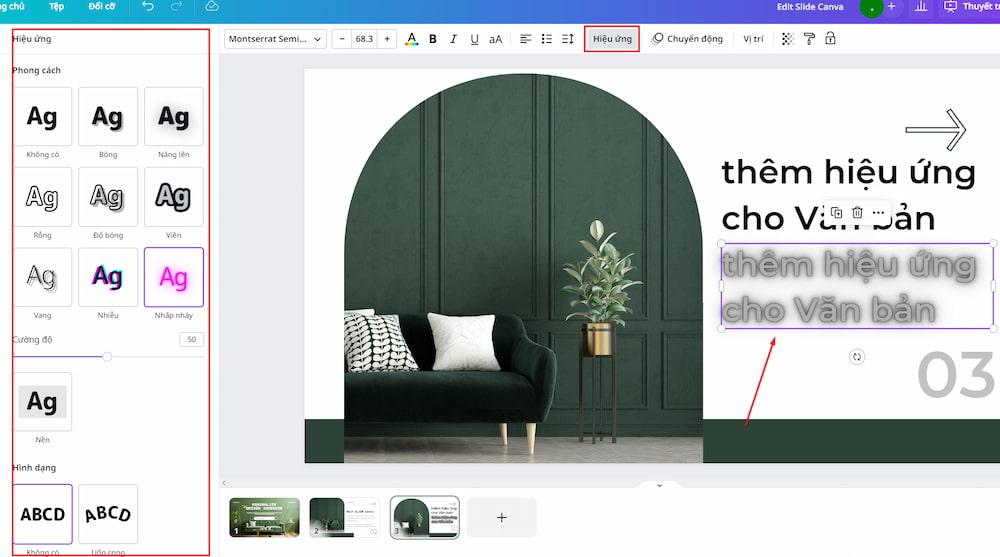
Task: Select the black heading text on the slide
Action: coord(848,195)
